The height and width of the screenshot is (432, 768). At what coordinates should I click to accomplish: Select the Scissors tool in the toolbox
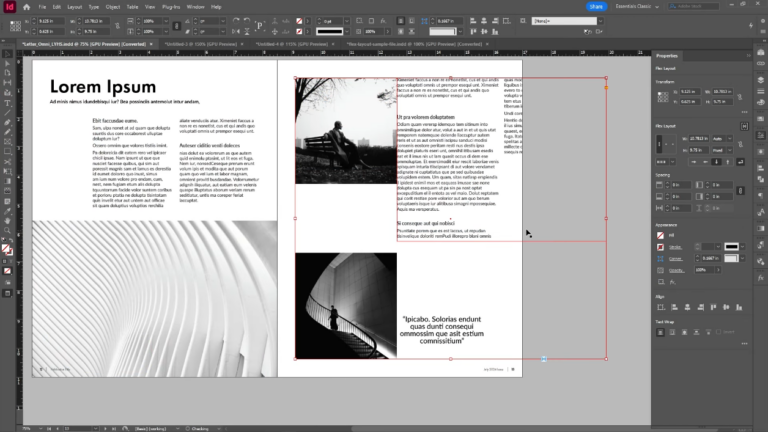(7, 162)
